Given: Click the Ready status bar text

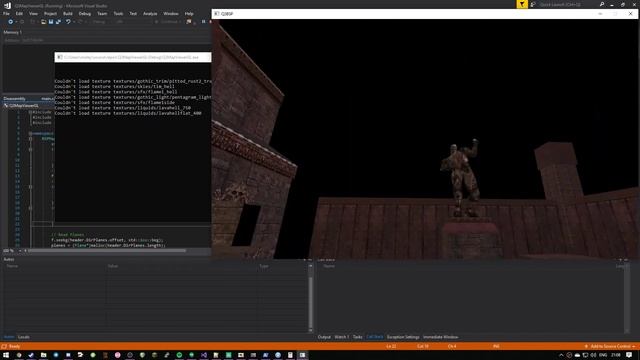Looking at the screenshot, I should coord(14,347).
